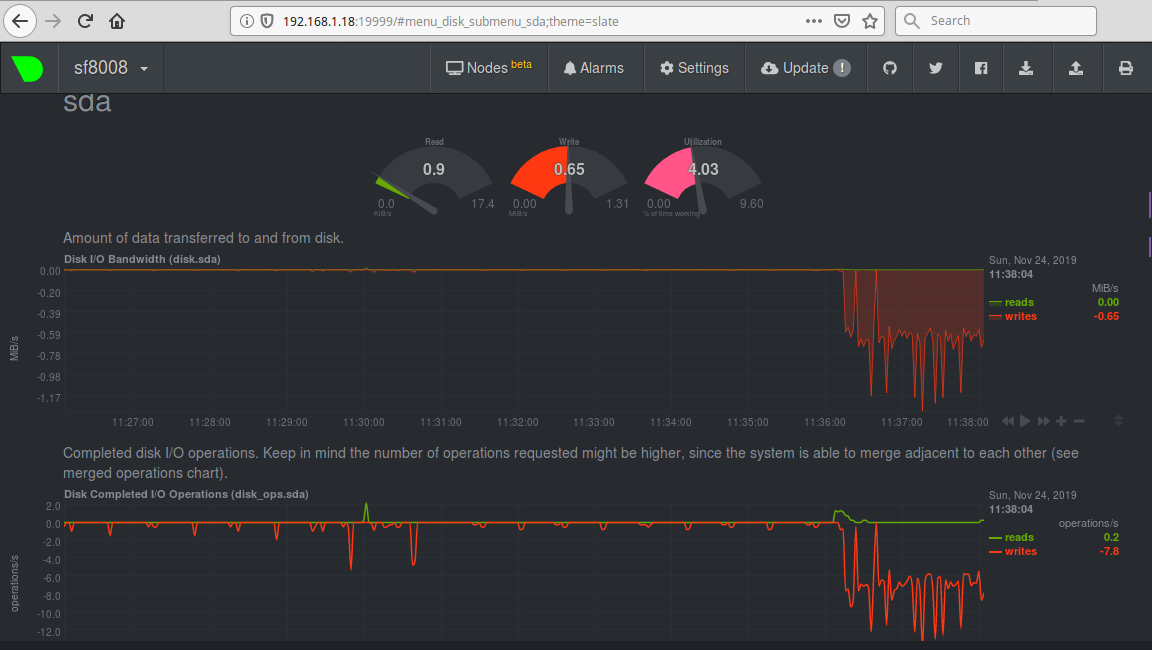The height and width of the screenshot is (650, 1152).
Task: Toggle reads series in Disk I/O Bandwidth legend
Action: click(x=1019, y=302)
